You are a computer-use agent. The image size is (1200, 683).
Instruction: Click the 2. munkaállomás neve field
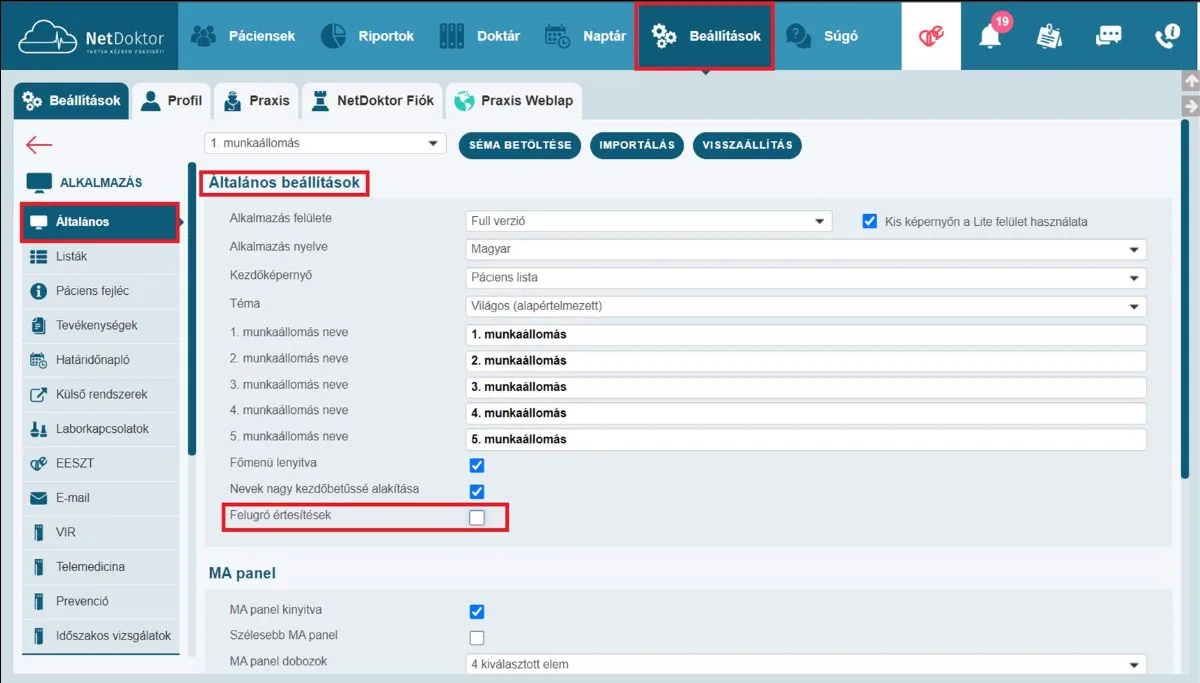pos(806,361)
